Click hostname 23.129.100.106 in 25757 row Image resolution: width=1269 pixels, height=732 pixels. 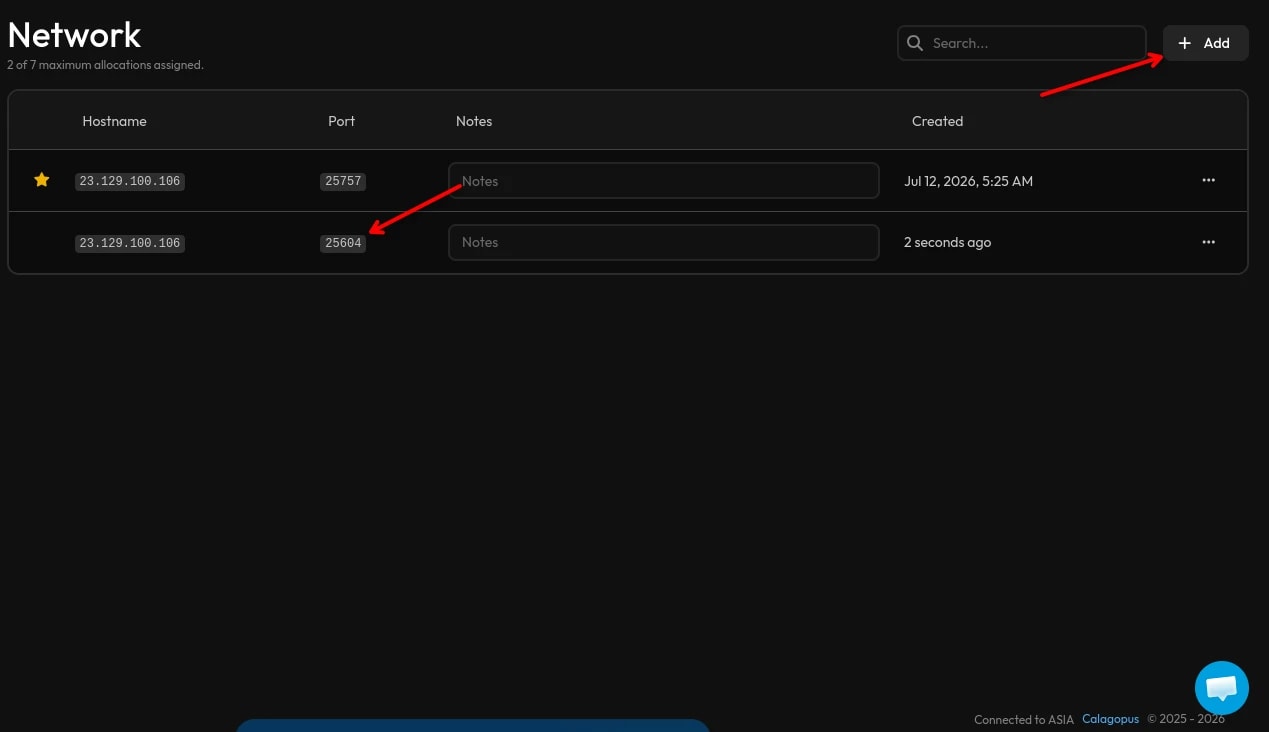130,181
